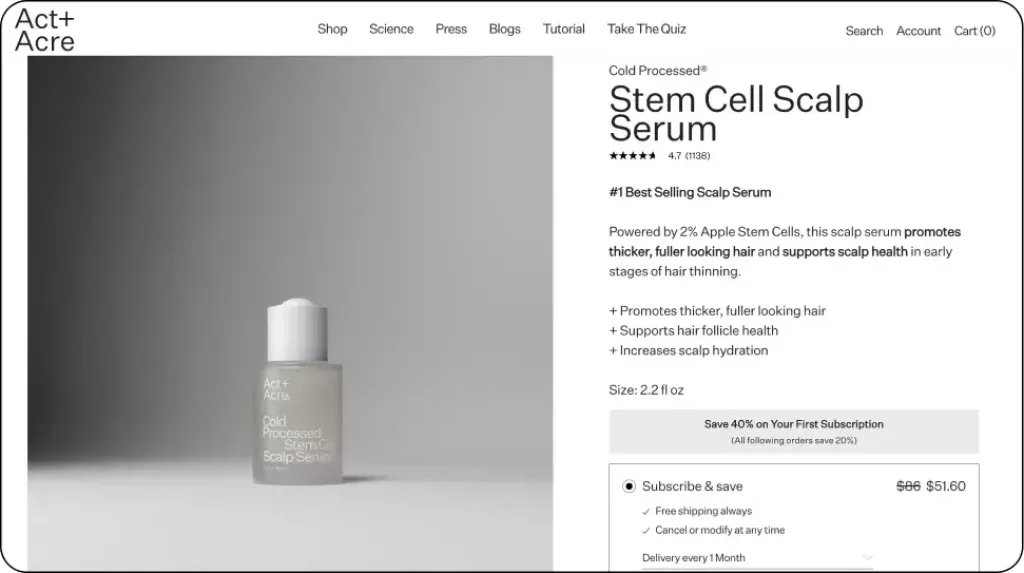This screenshot has height=573, width=1024.
Task: Go to the Science page
Action: coord(391,29)
